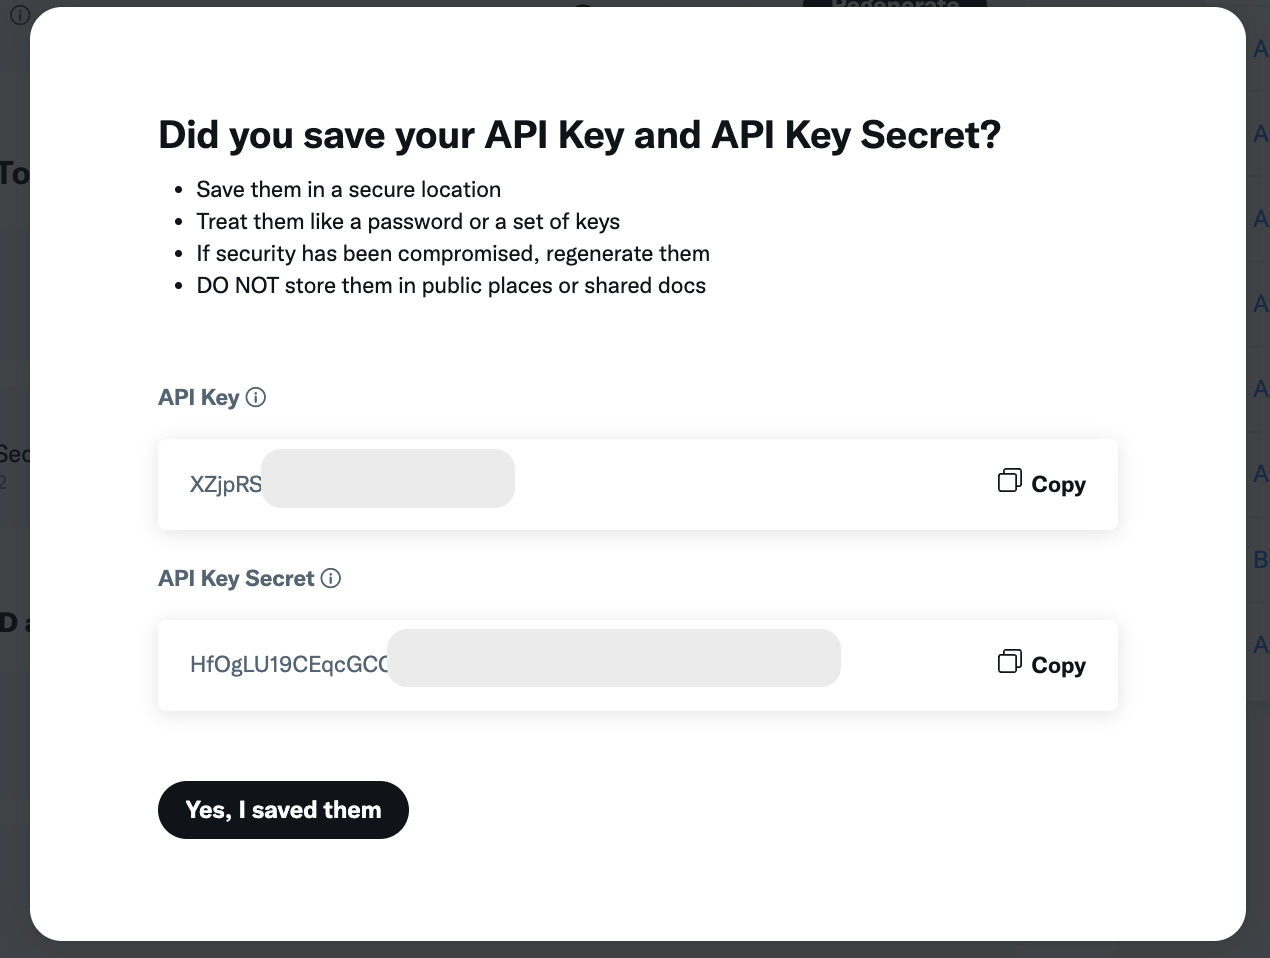Click the copy icon in API Key row
This screenshot has width=1270, height=958.
(x=1009, y=482)
